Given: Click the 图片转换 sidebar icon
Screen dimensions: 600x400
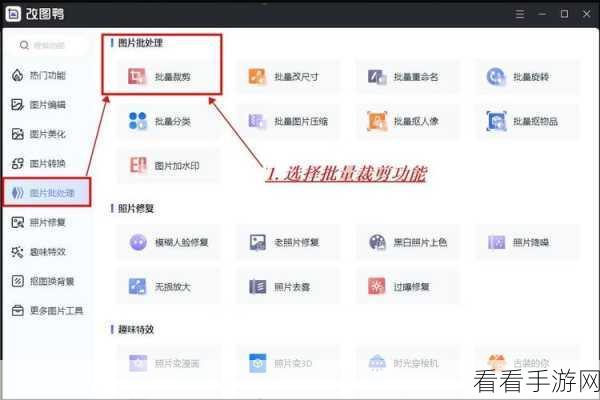Looking at the screenshot, I should click(17, 163).
